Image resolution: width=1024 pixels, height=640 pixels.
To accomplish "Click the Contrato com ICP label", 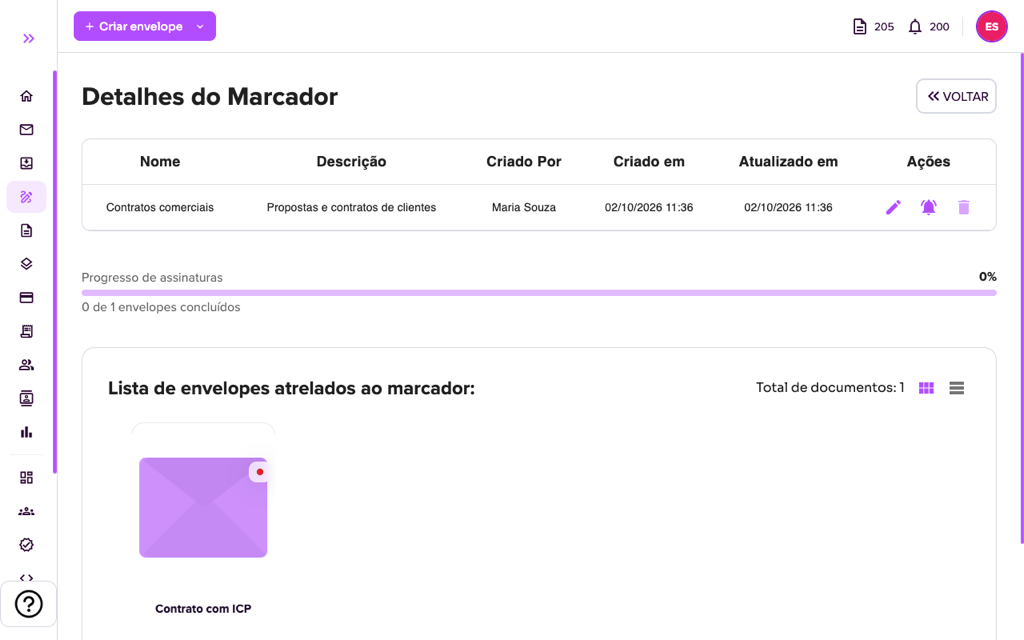I will pos(203,609).
